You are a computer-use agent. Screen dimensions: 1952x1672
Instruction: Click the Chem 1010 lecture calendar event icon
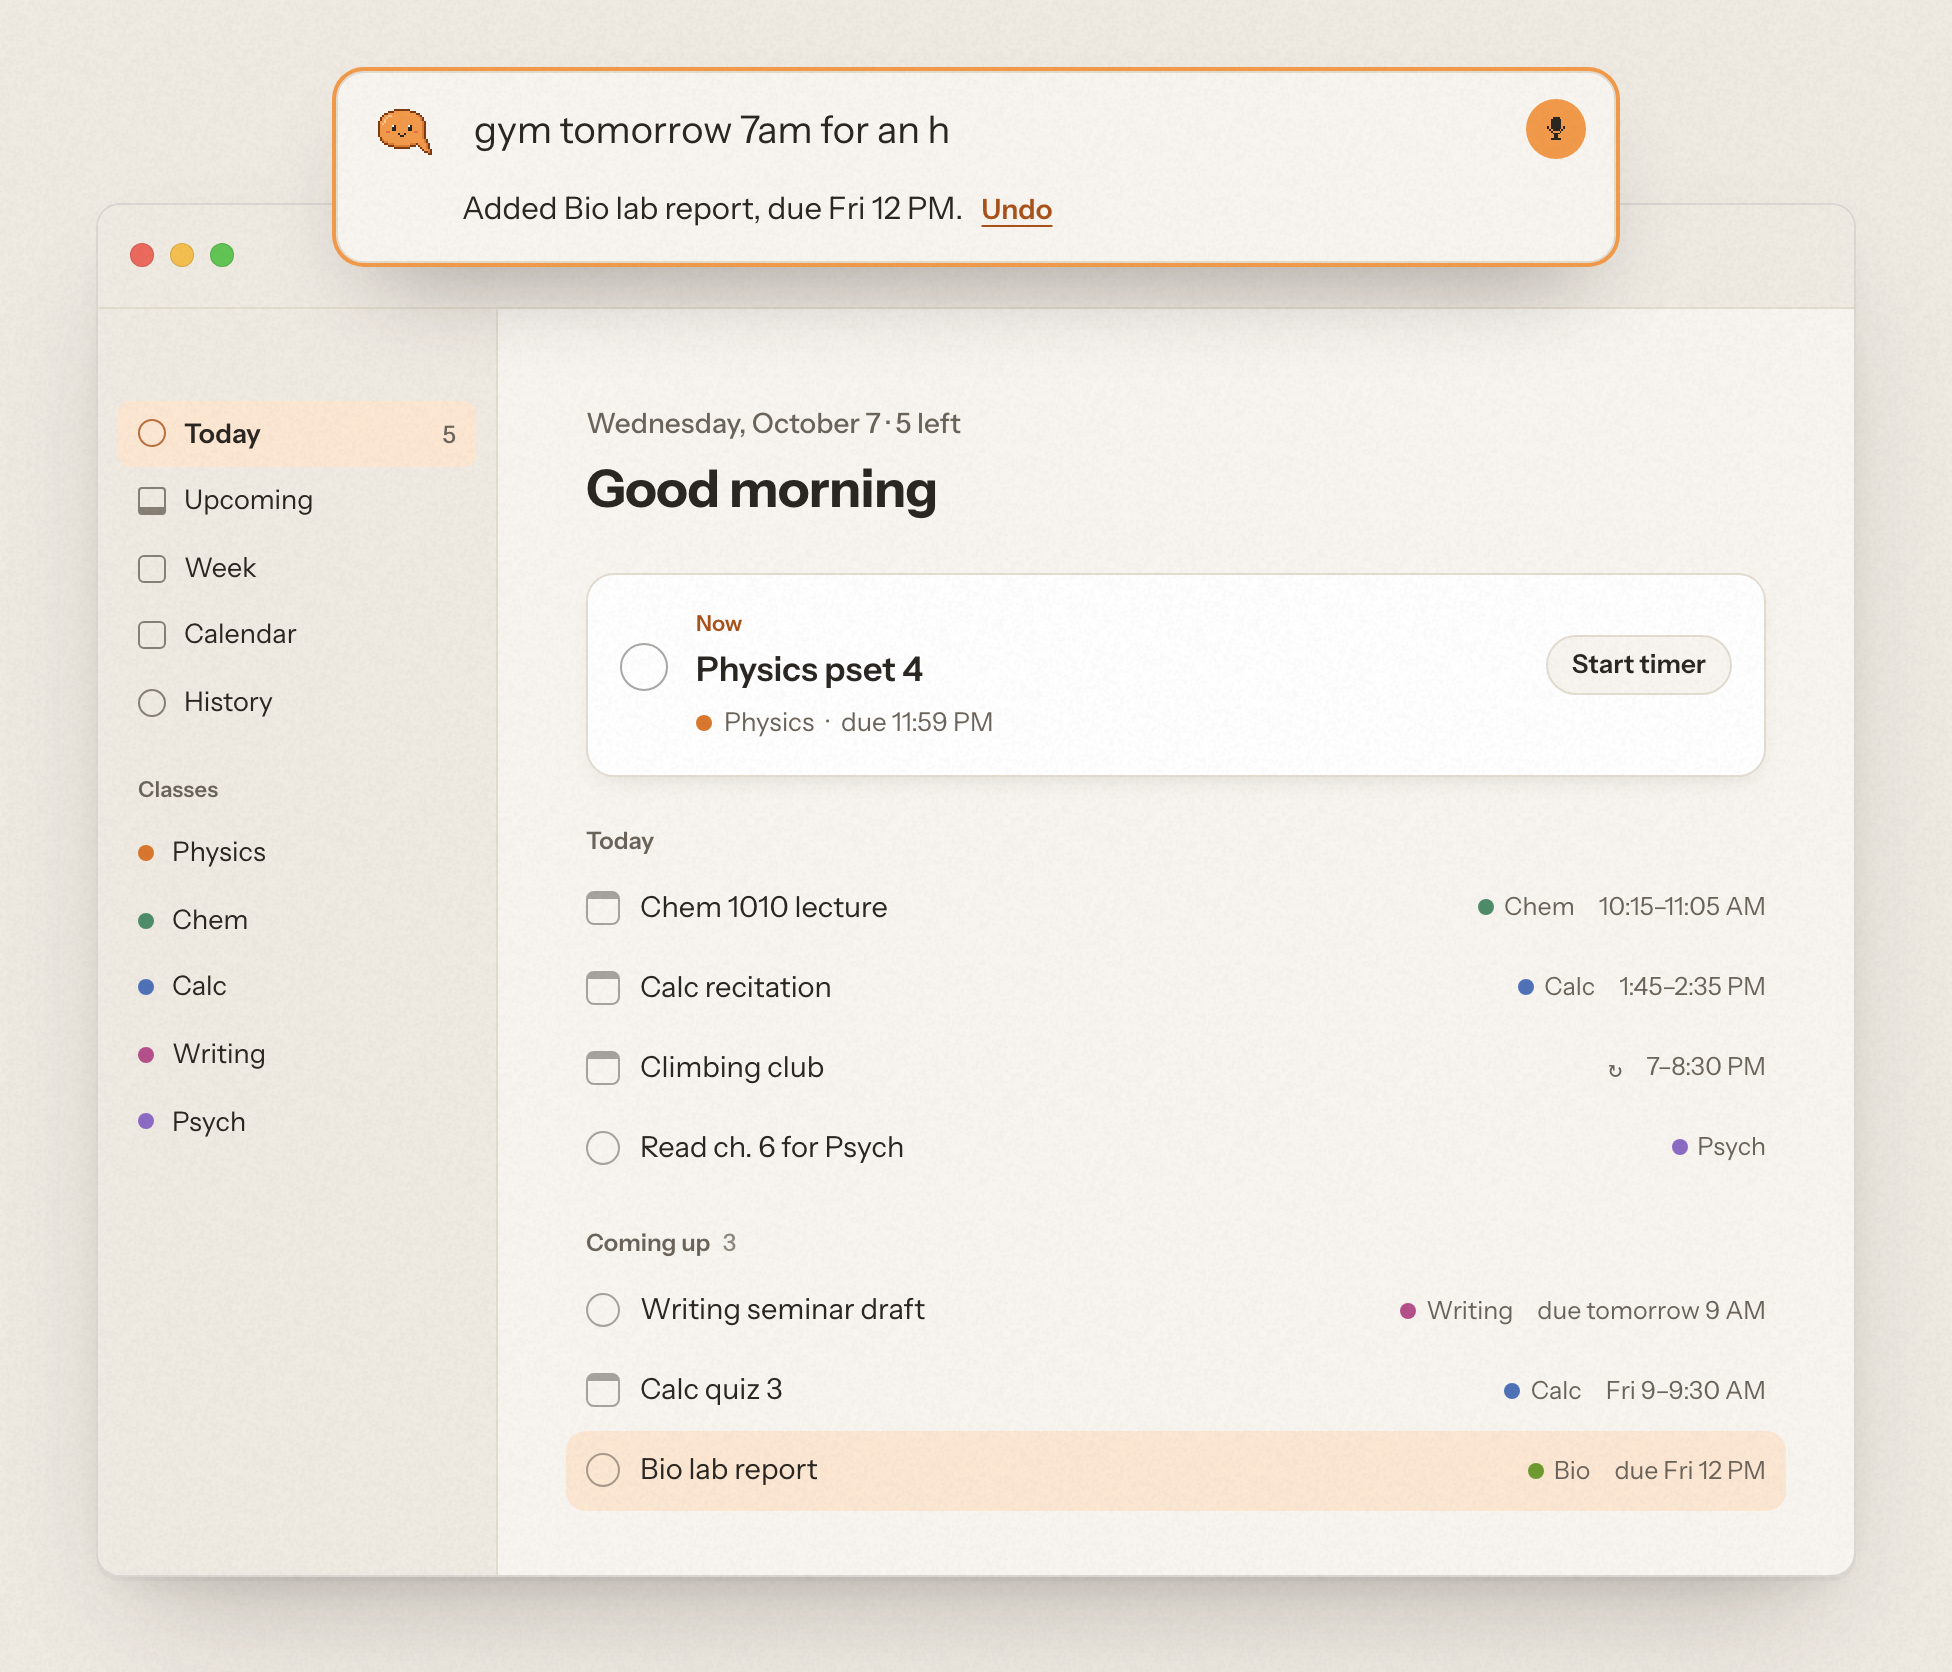tap(603, 908)
